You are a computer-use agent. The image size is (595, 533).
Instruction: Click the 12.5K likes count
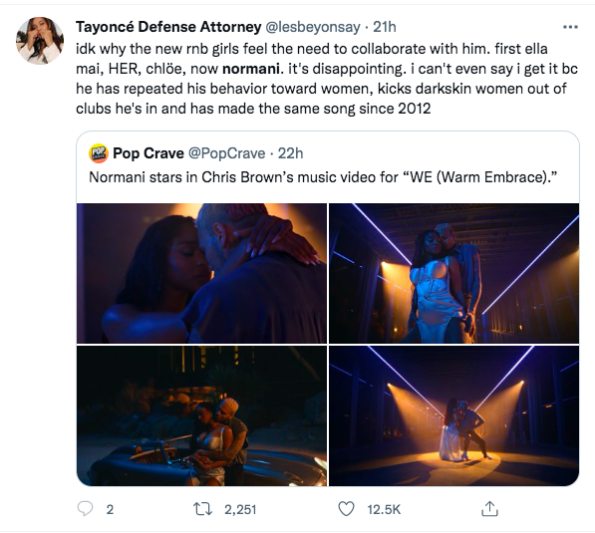384,509
